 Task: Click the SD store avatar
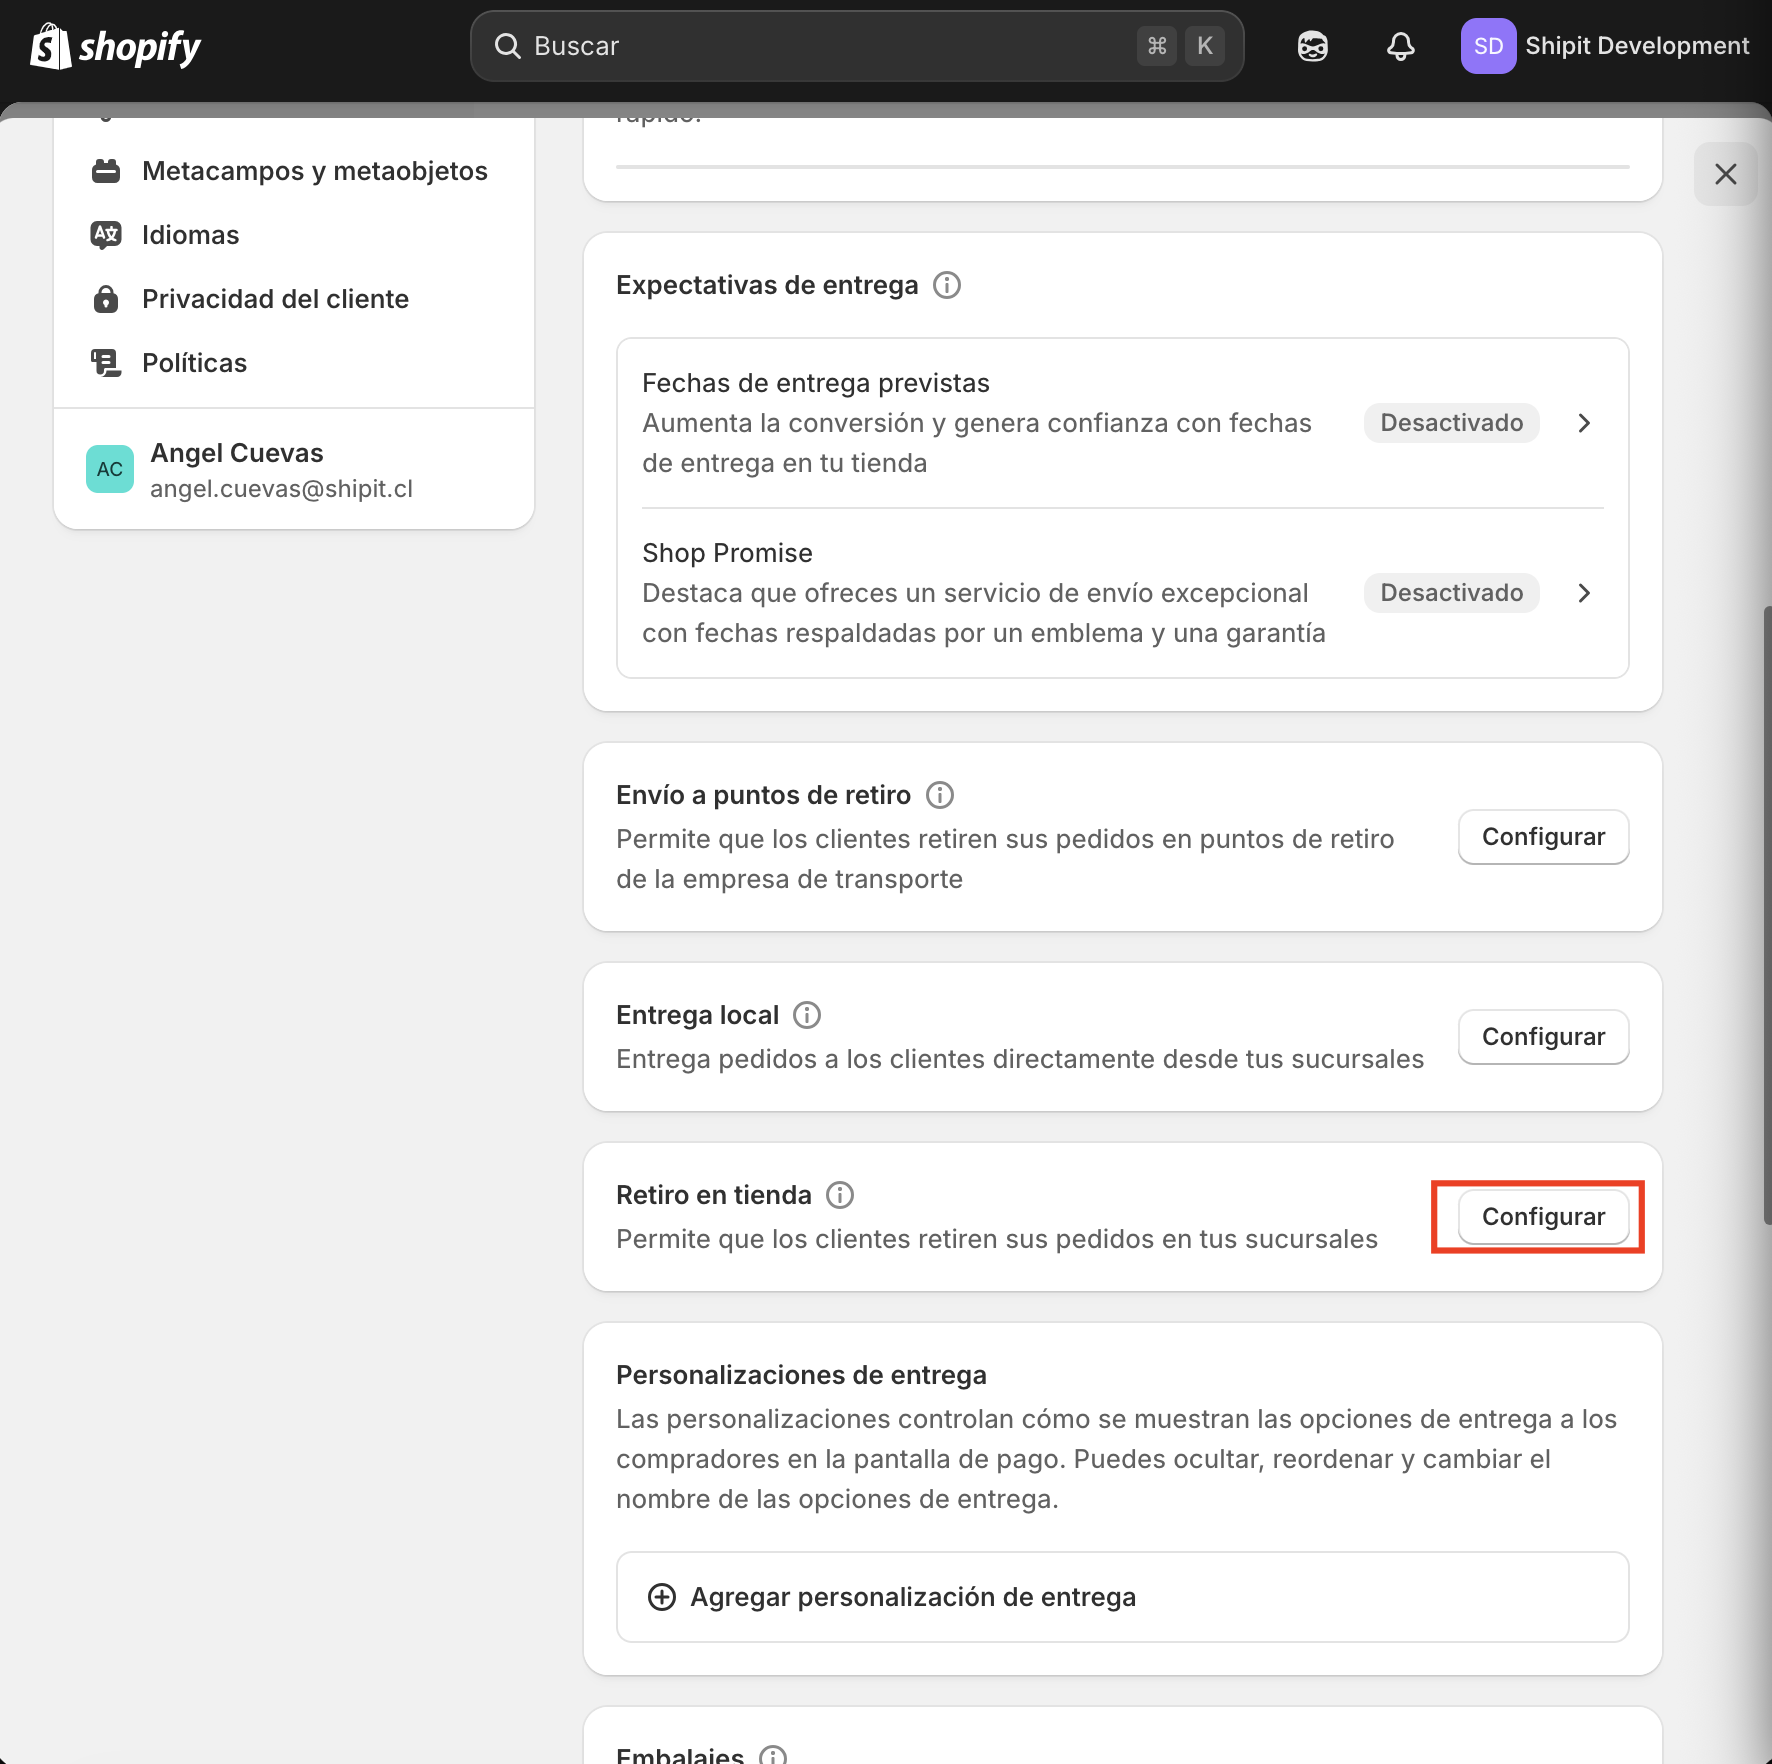1487,46
